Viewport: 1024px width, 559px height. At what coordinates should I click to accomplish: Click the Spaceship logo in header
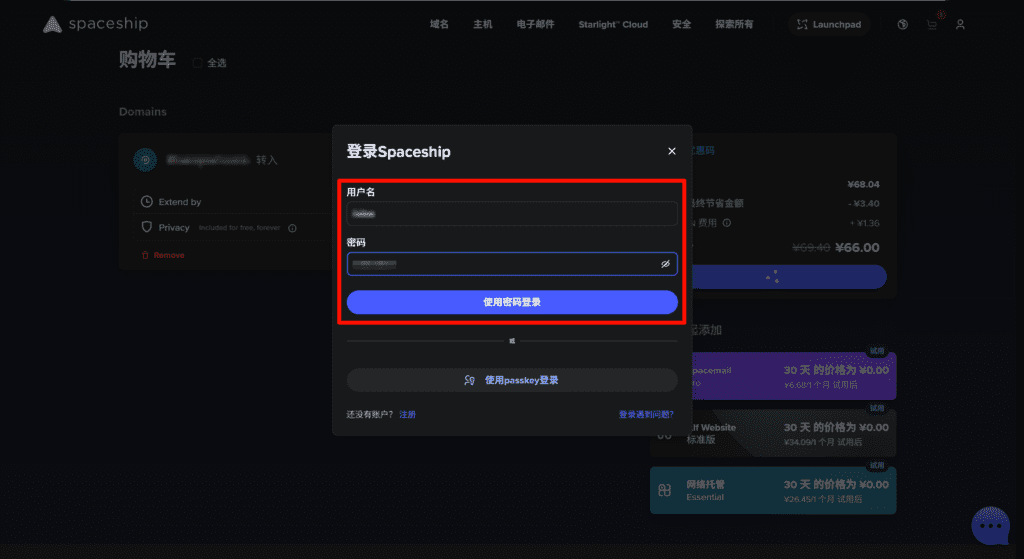(95, 24)
